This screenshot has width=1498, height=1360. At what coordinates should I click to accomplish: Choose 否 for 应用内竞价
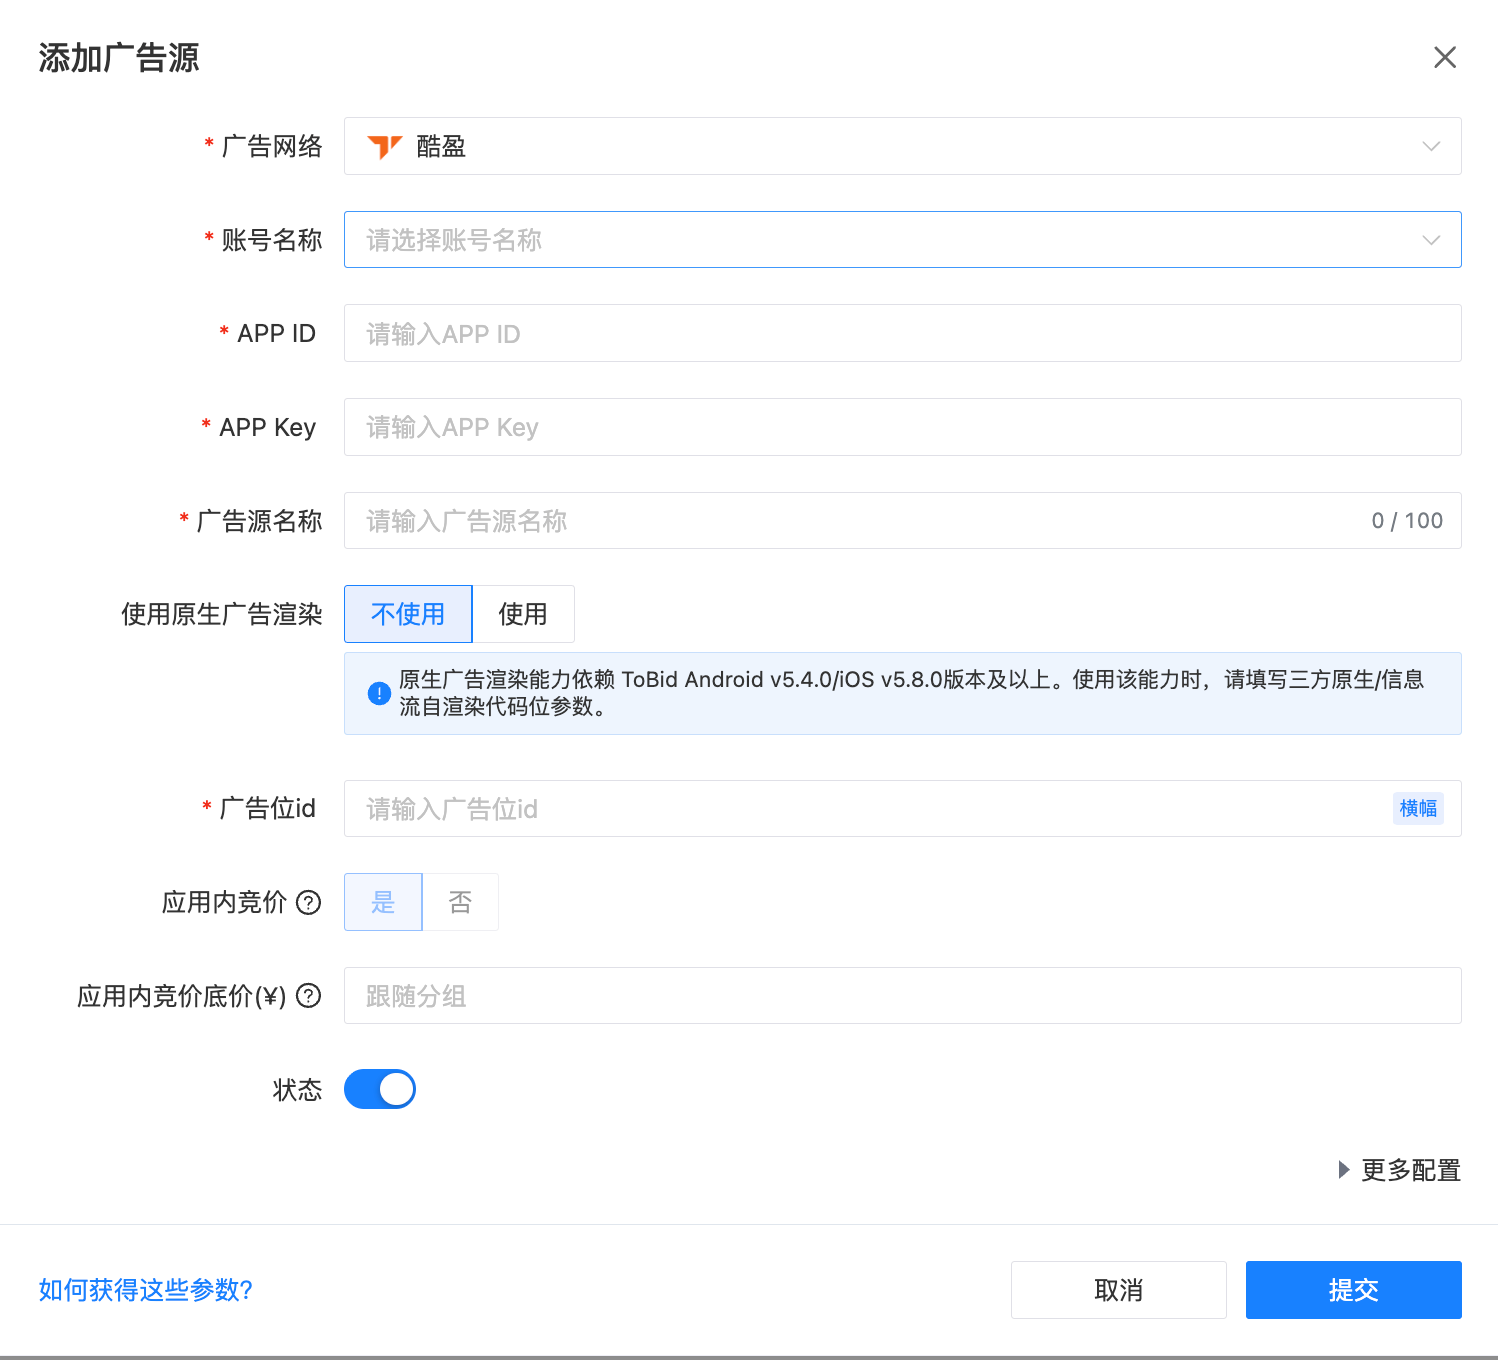coord(460,902)
